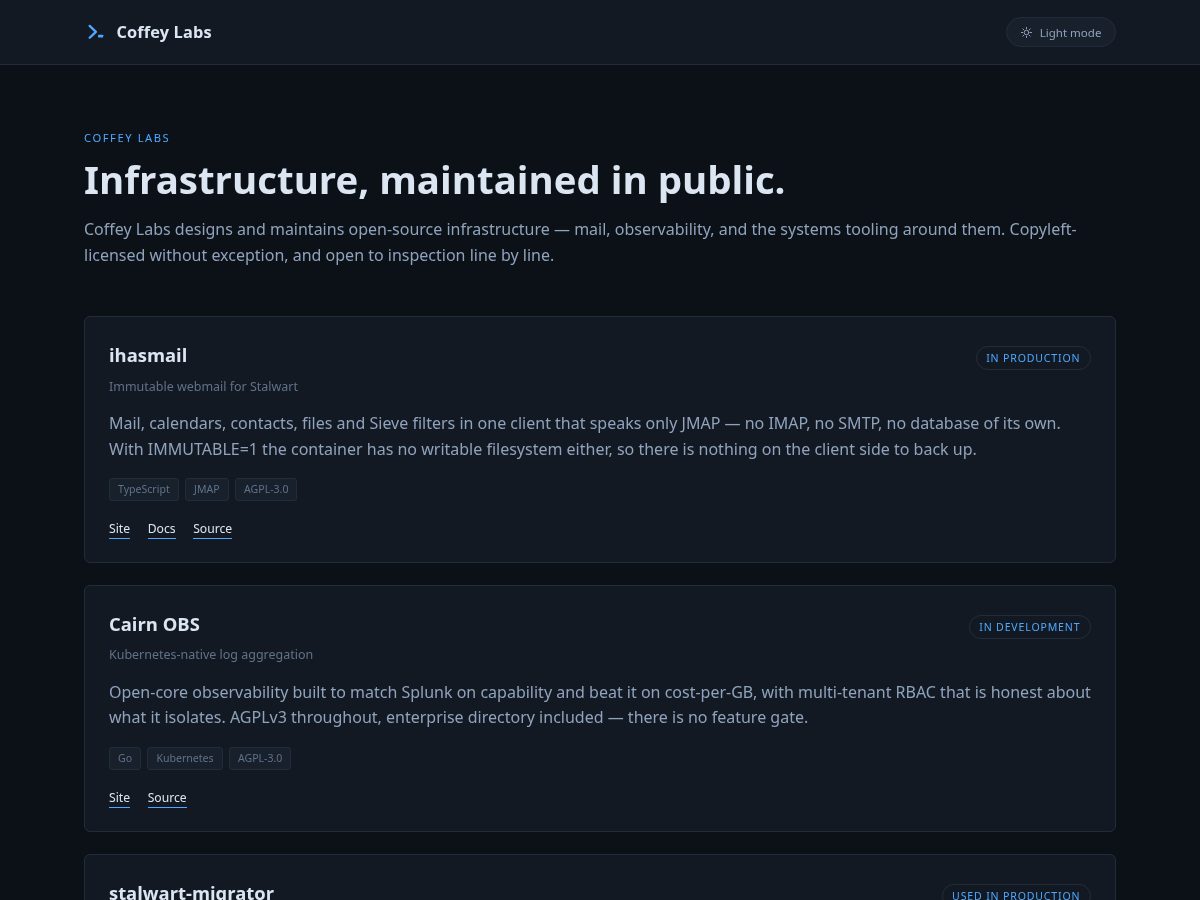This screenshot has height=900, width=1200.
Task: Click the Coffey Labs terminal logo icon
Action: (95, 32)
